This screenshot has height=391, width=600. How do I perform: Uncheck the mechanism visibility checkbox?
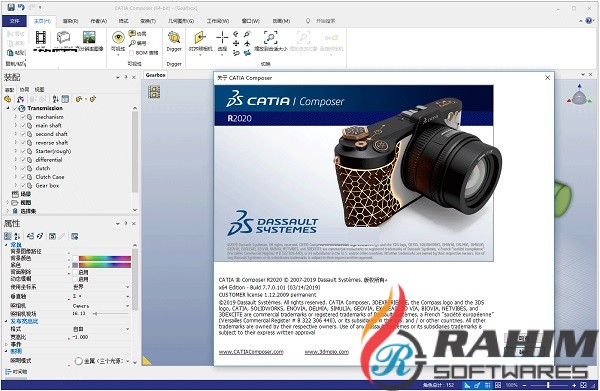pos(23,117)
